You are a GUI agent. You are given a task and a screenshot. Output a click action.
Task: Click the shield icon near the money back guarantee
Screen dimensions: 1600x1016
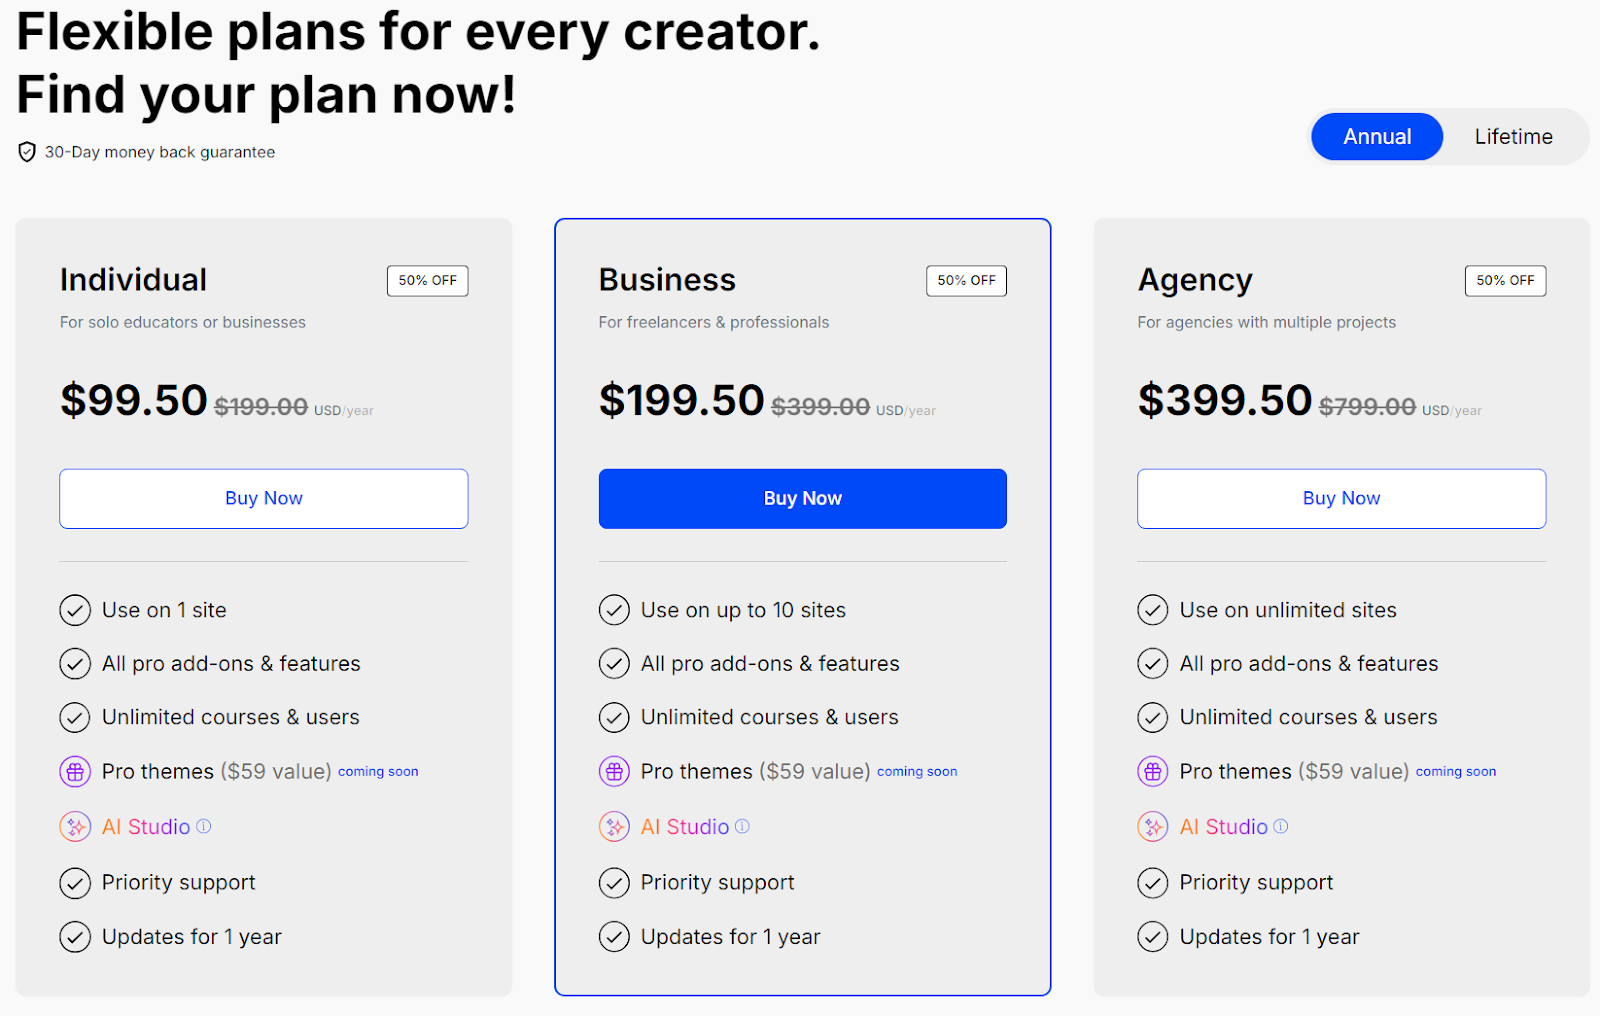coord(26,151)
